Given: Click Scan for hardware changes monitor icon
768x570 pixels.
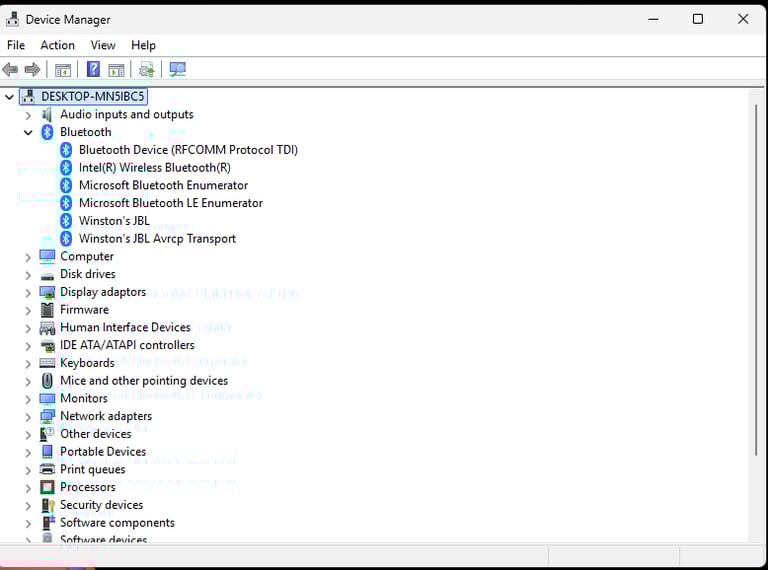Looking at the screenshot, I should coord(177,69).
